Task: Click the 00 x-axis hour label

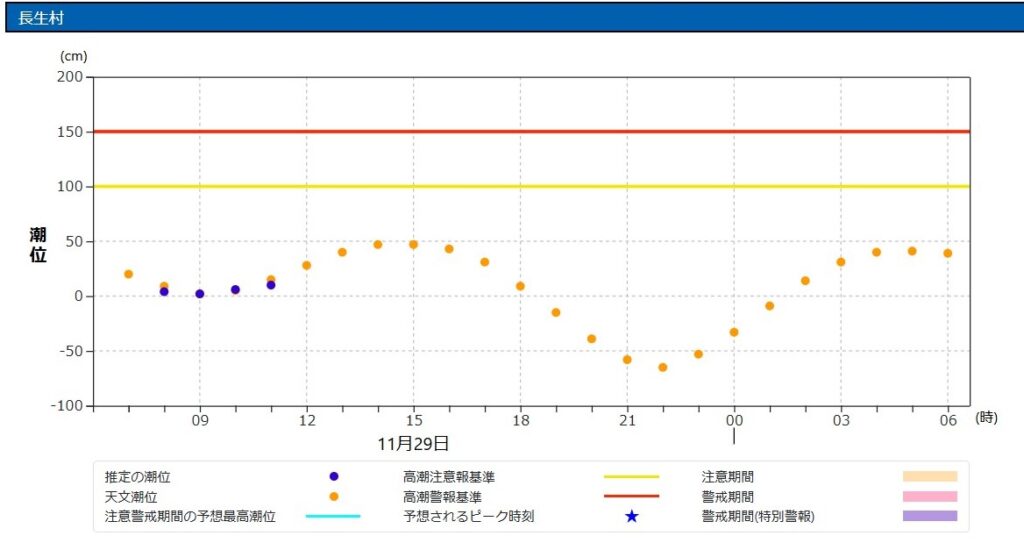Action: coord(735,420)
